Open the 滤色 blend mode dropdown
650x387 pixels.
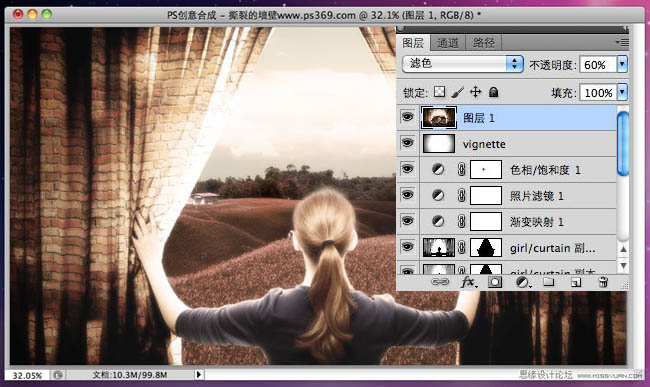[463, 64]
